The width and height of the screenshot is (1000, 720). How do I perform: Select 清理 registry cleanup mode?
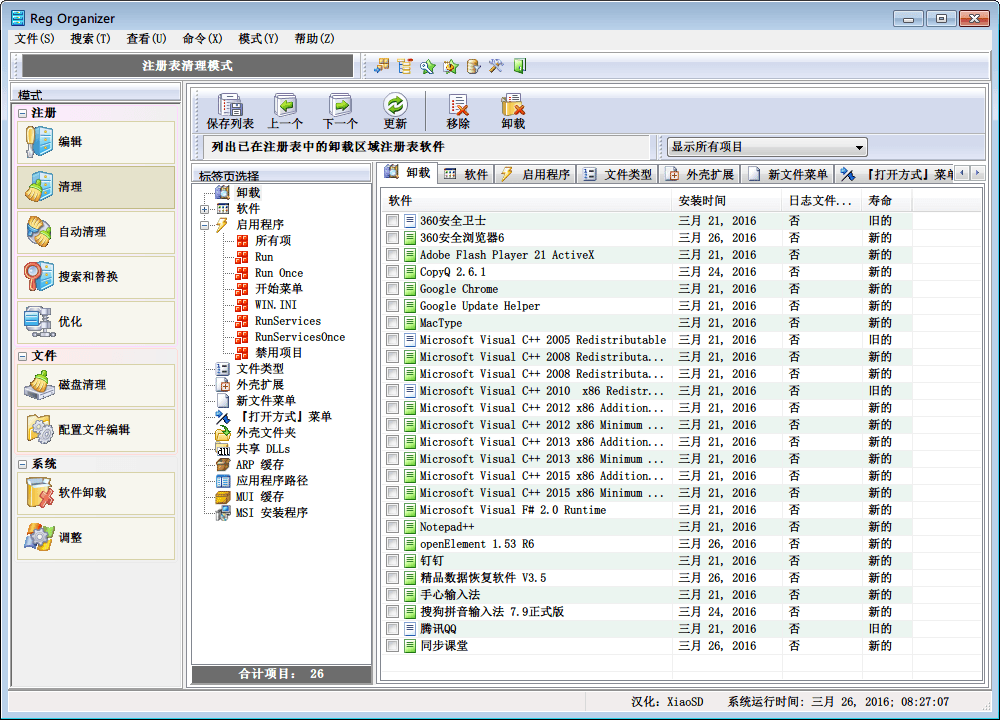pyautogui.click(x=96, y=187)
